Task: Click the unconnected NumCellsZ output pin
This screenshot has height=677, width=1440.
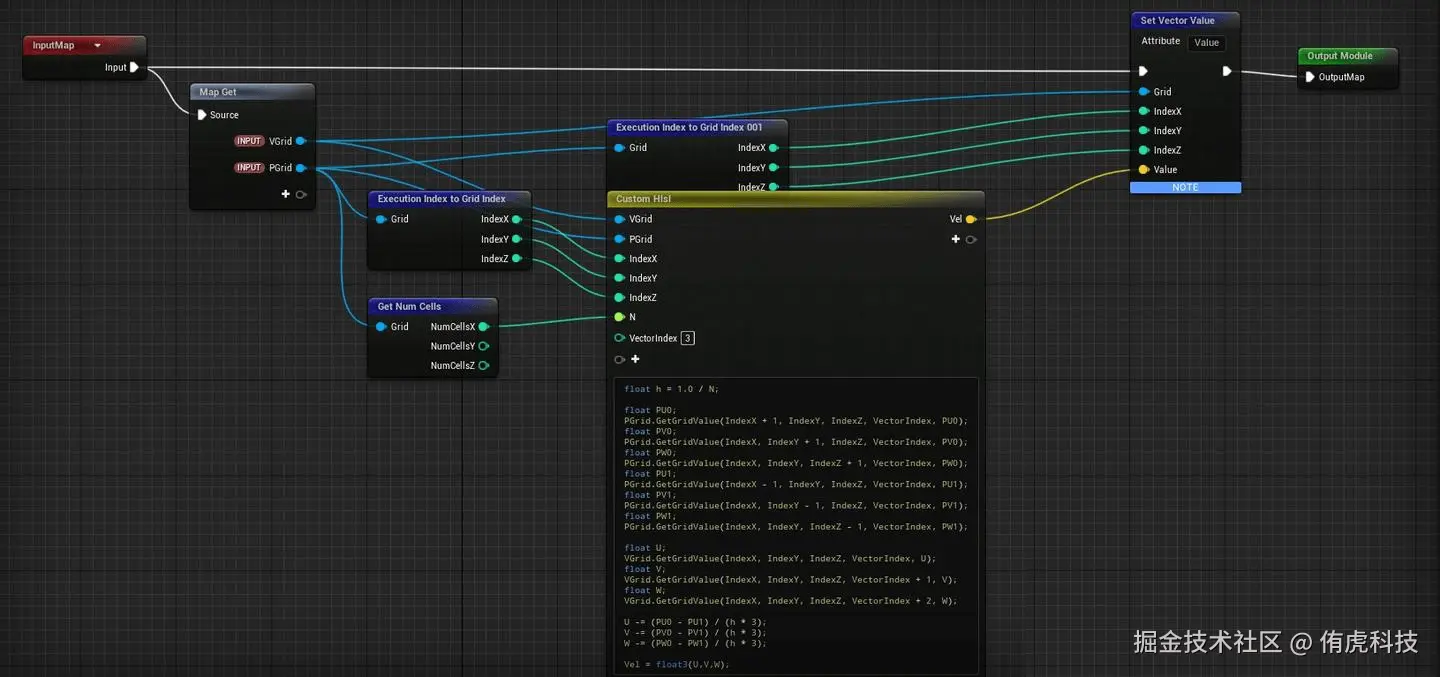Action: click(483, 366)
